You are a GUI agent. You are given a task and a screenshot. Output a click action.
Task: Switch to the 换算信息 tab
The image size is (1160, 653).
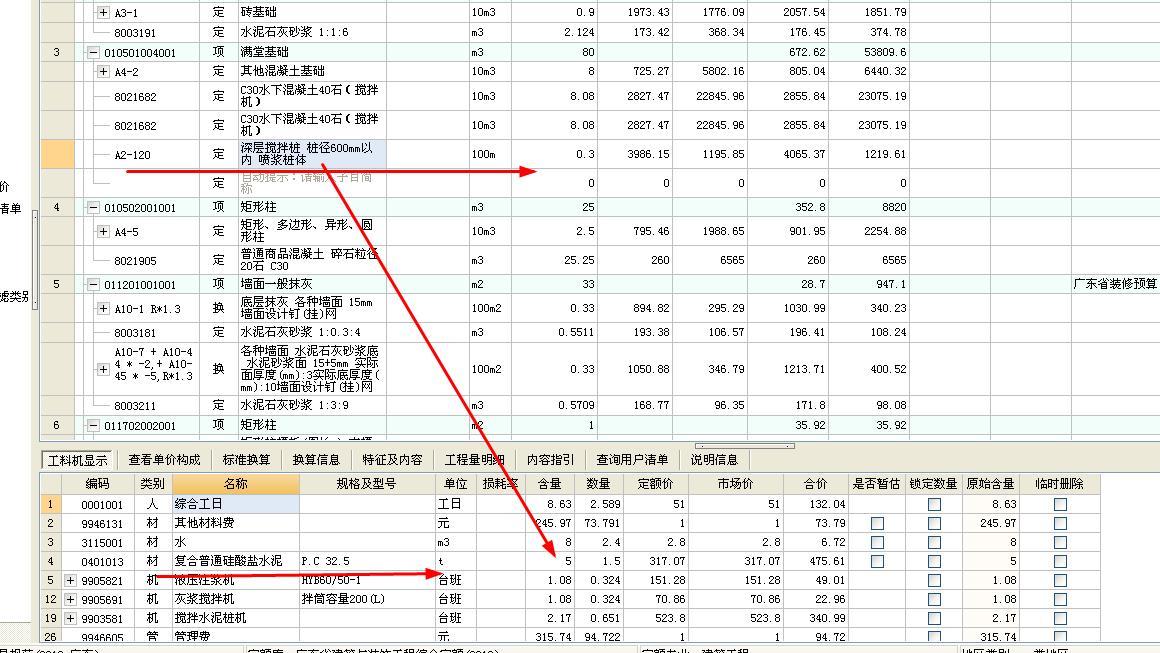click(x=316, y=460)
